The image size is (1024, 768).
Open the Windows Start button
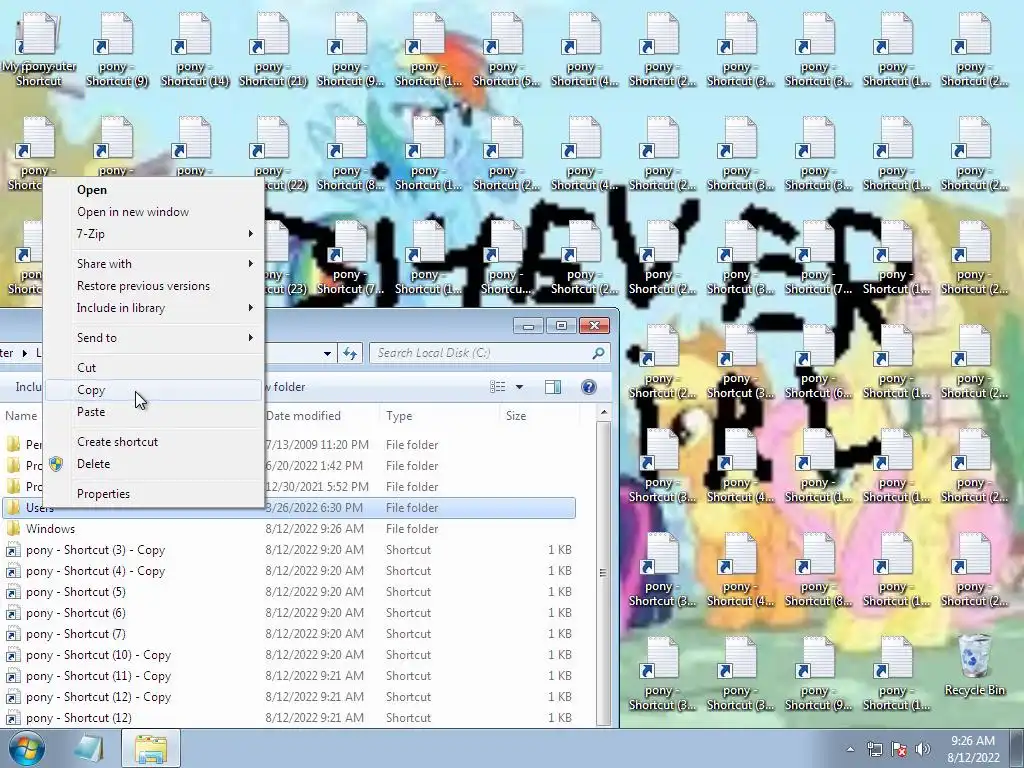pyautogui.click(x=27, y=748)
